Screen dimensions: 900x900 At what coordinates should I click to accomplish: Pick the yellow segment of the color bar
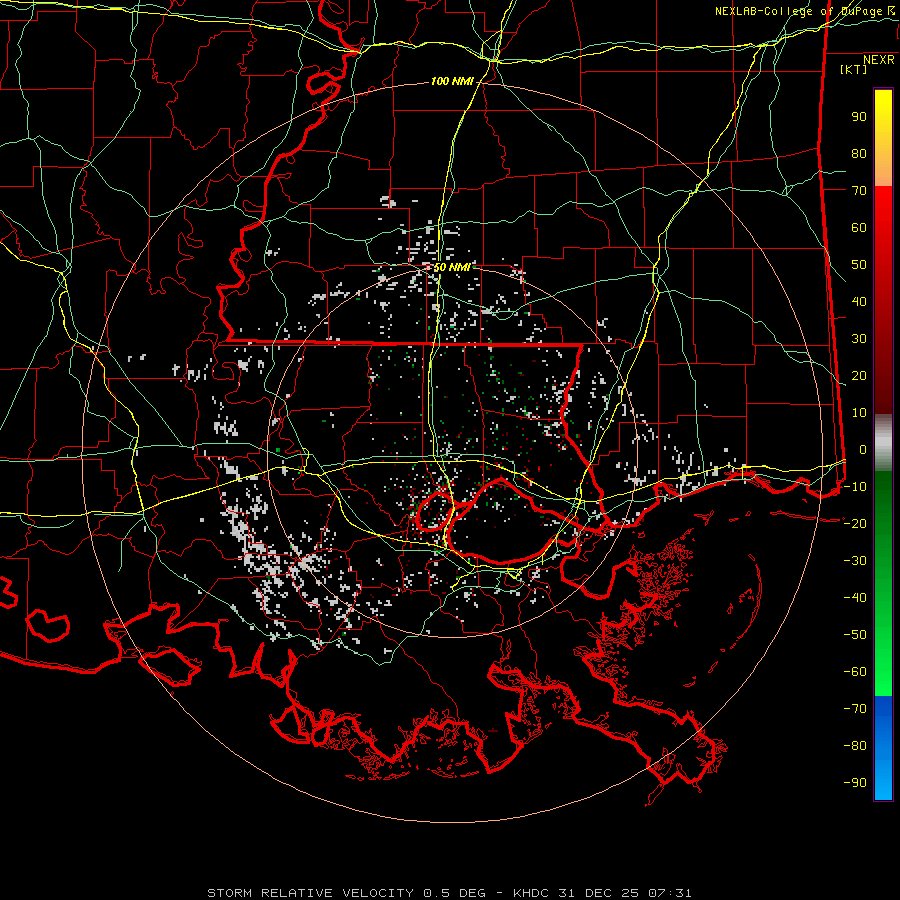[x=883, y=138]
